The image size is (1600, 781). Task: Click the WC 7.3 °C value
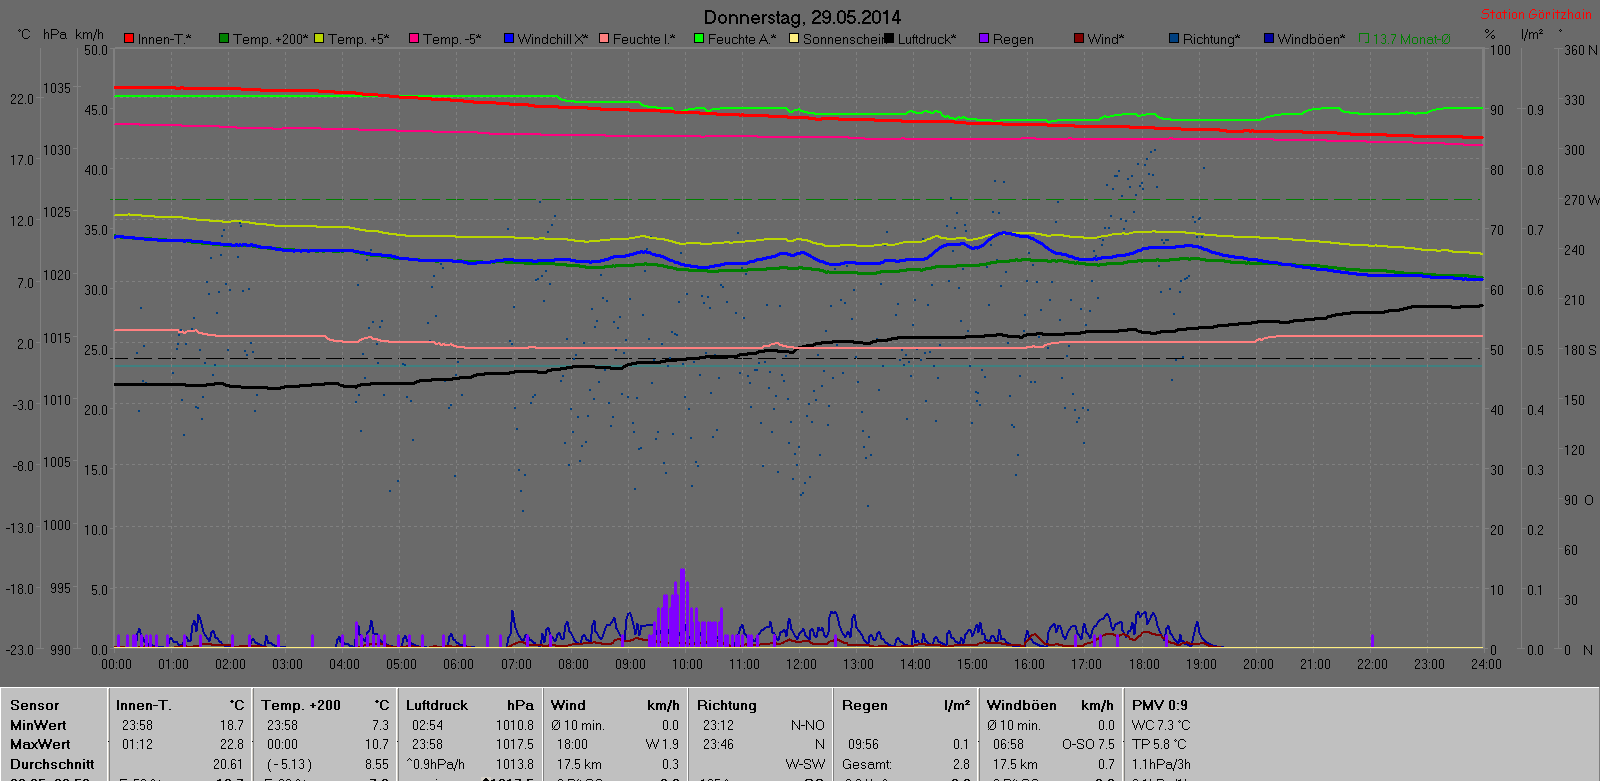(x=1161, y=725)
